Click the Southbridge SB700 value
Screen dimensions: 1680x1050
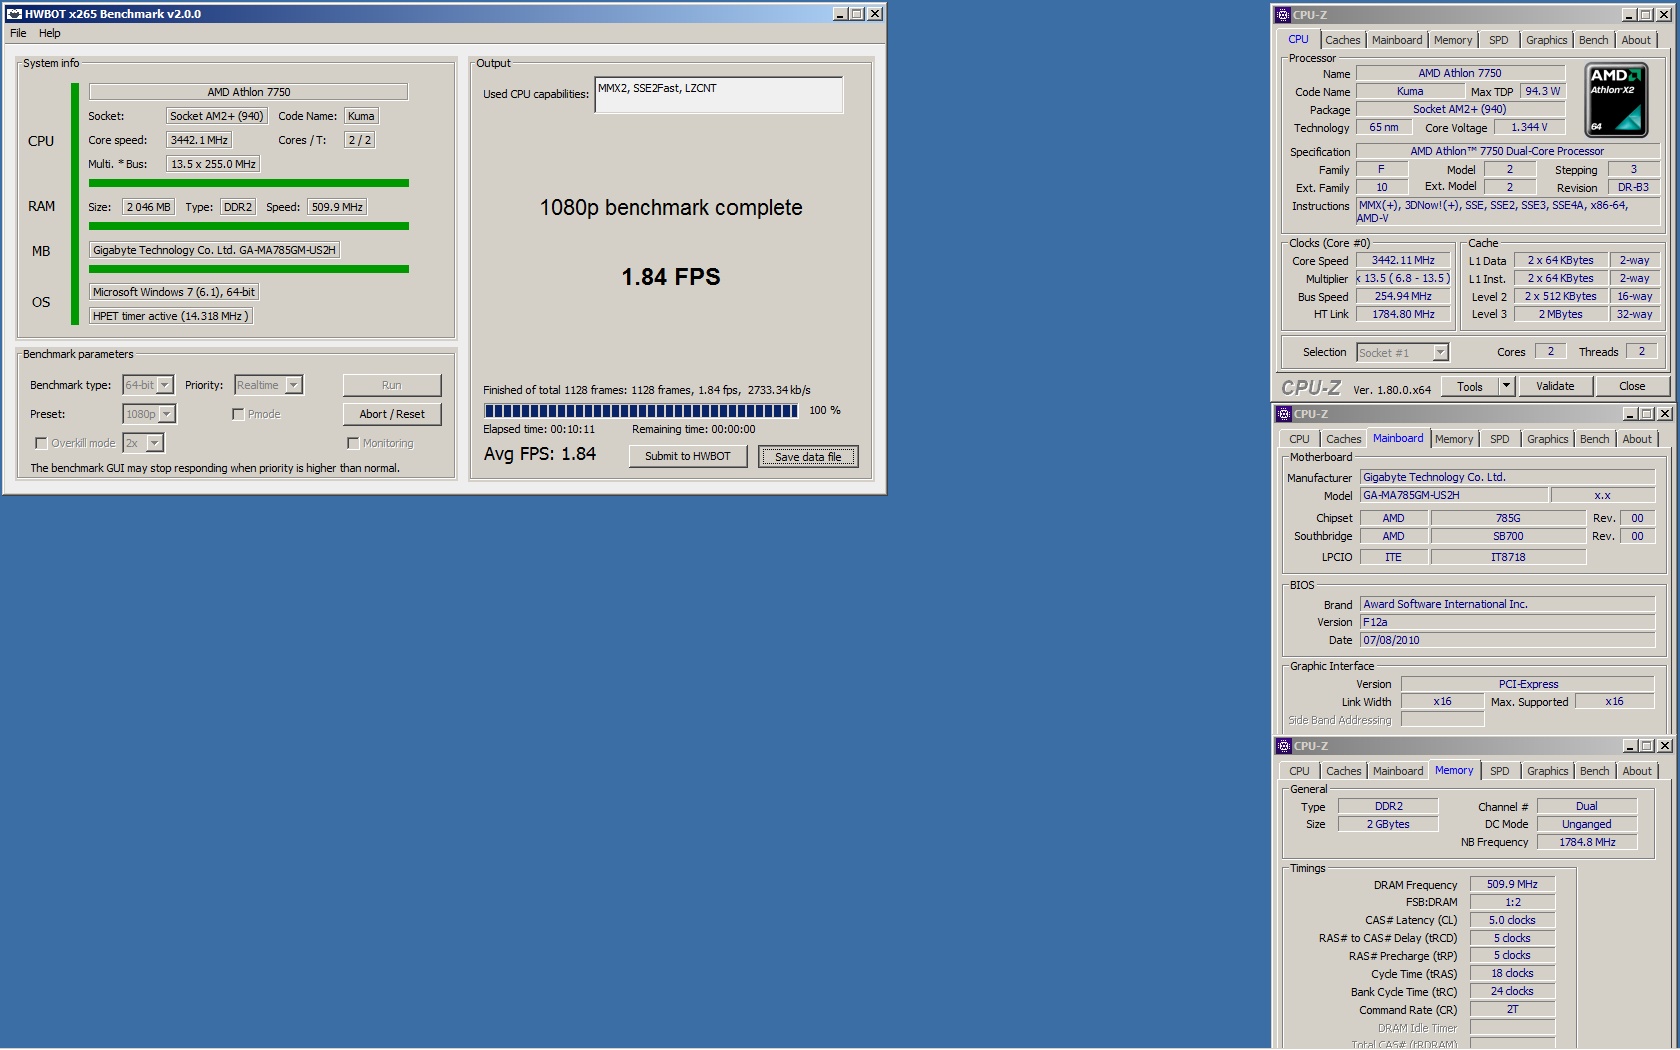[x=1508, y=536]
